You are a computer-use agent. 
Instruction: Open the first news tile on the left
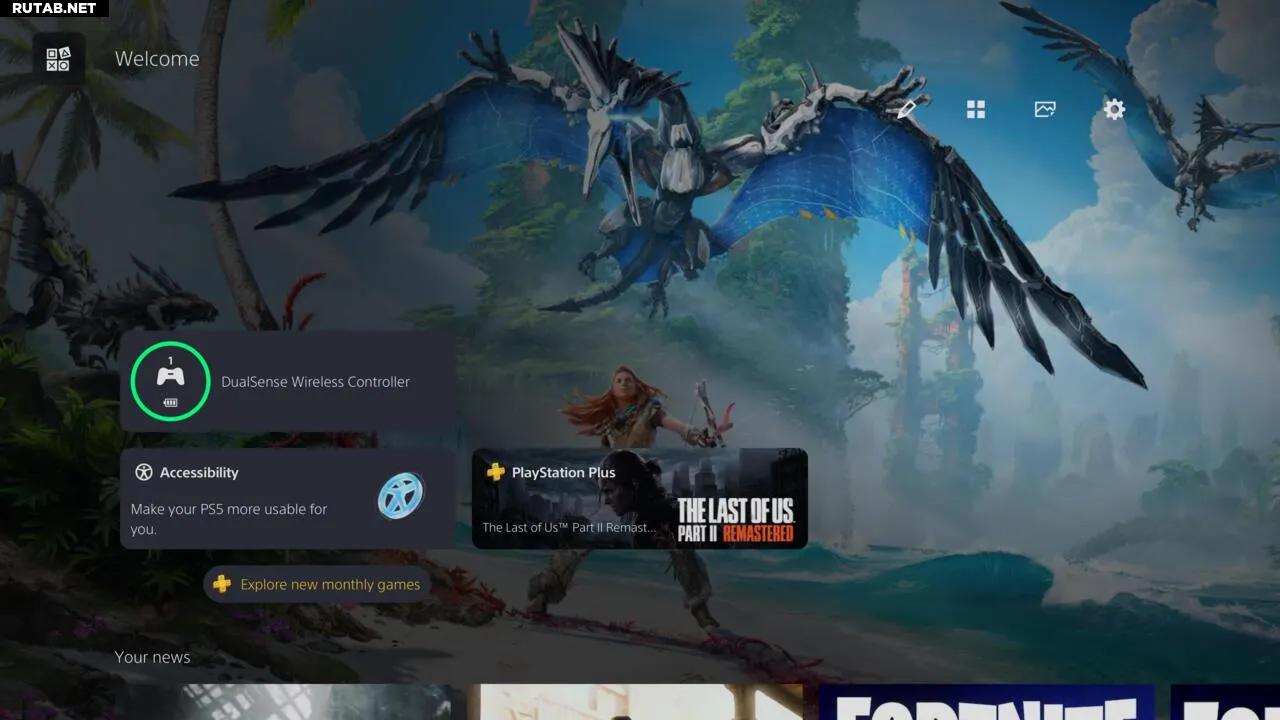pos(290,702)
